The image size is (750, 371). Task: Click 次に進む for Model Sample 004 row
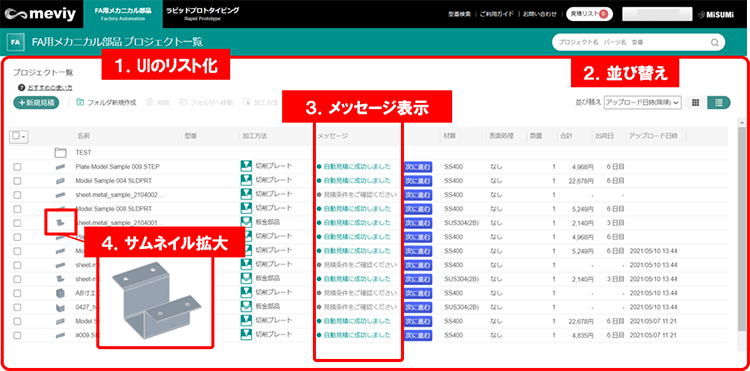(x=418, y=181)
